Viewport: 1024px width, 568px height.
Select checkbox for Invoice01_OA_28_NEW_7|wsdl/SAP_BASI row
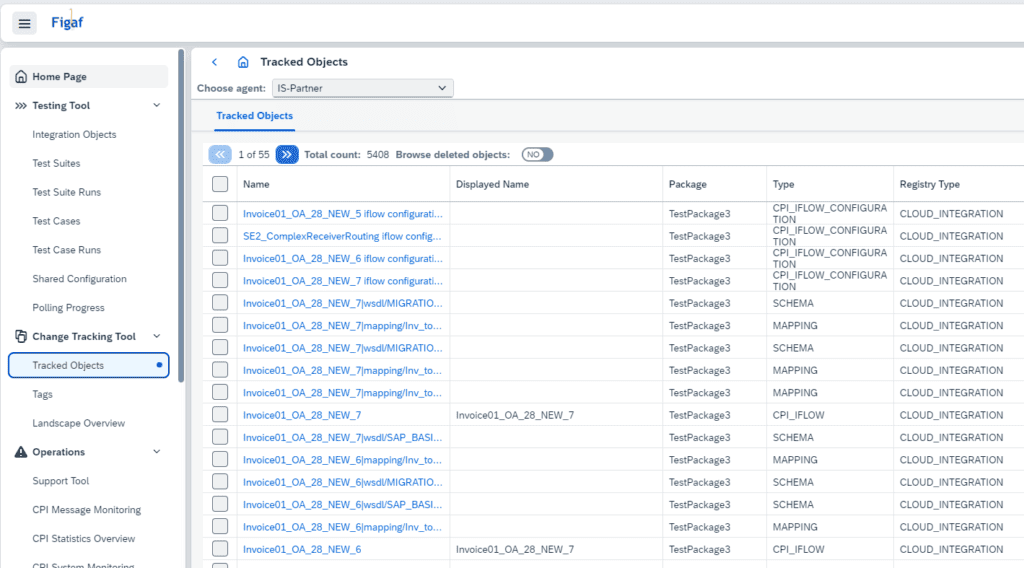click(x=220, y=437)
